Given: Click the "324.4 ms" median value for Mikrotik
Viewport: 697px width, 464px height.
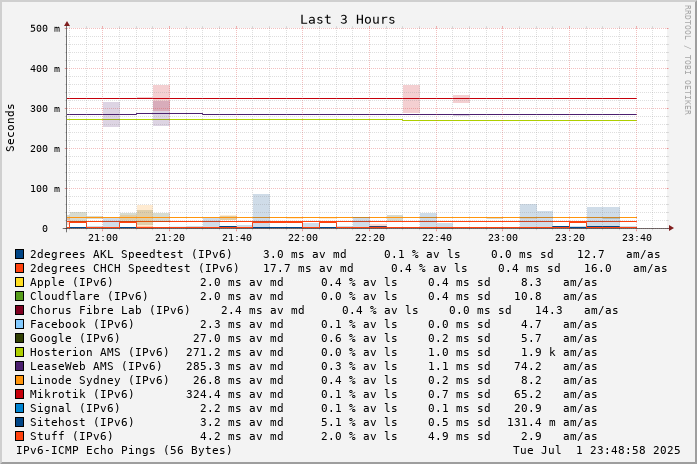Looking at the screenshot, I should click(214, 394).
